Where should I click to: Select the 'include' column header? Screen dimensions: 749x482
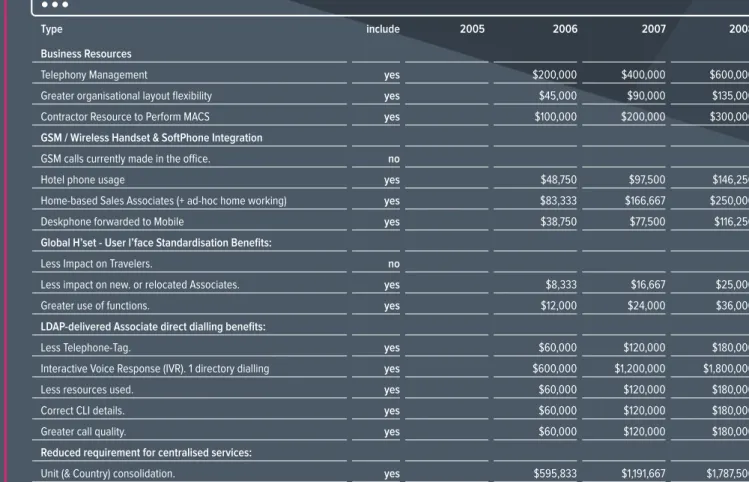[383, 29]
